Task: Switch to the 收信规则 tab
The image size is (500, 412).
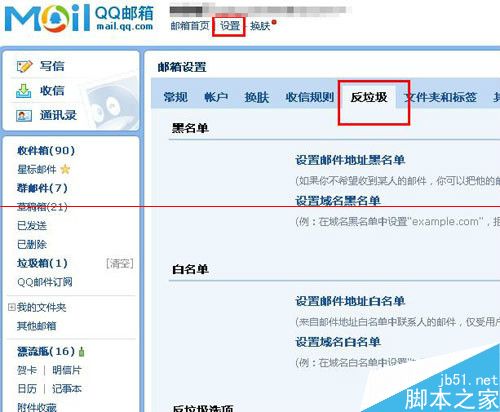Action: click(310, 97)
